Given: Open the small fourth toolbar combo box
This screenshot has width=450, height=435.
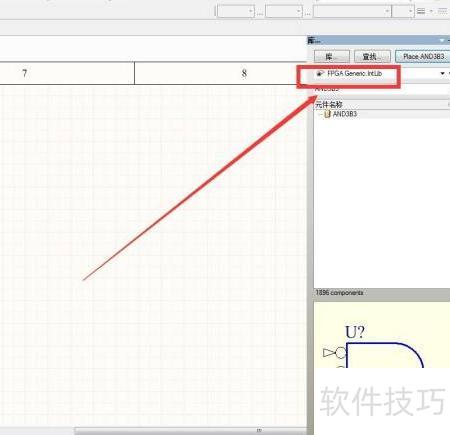Looking at the screenshot, I should click(x=403, y=12).
